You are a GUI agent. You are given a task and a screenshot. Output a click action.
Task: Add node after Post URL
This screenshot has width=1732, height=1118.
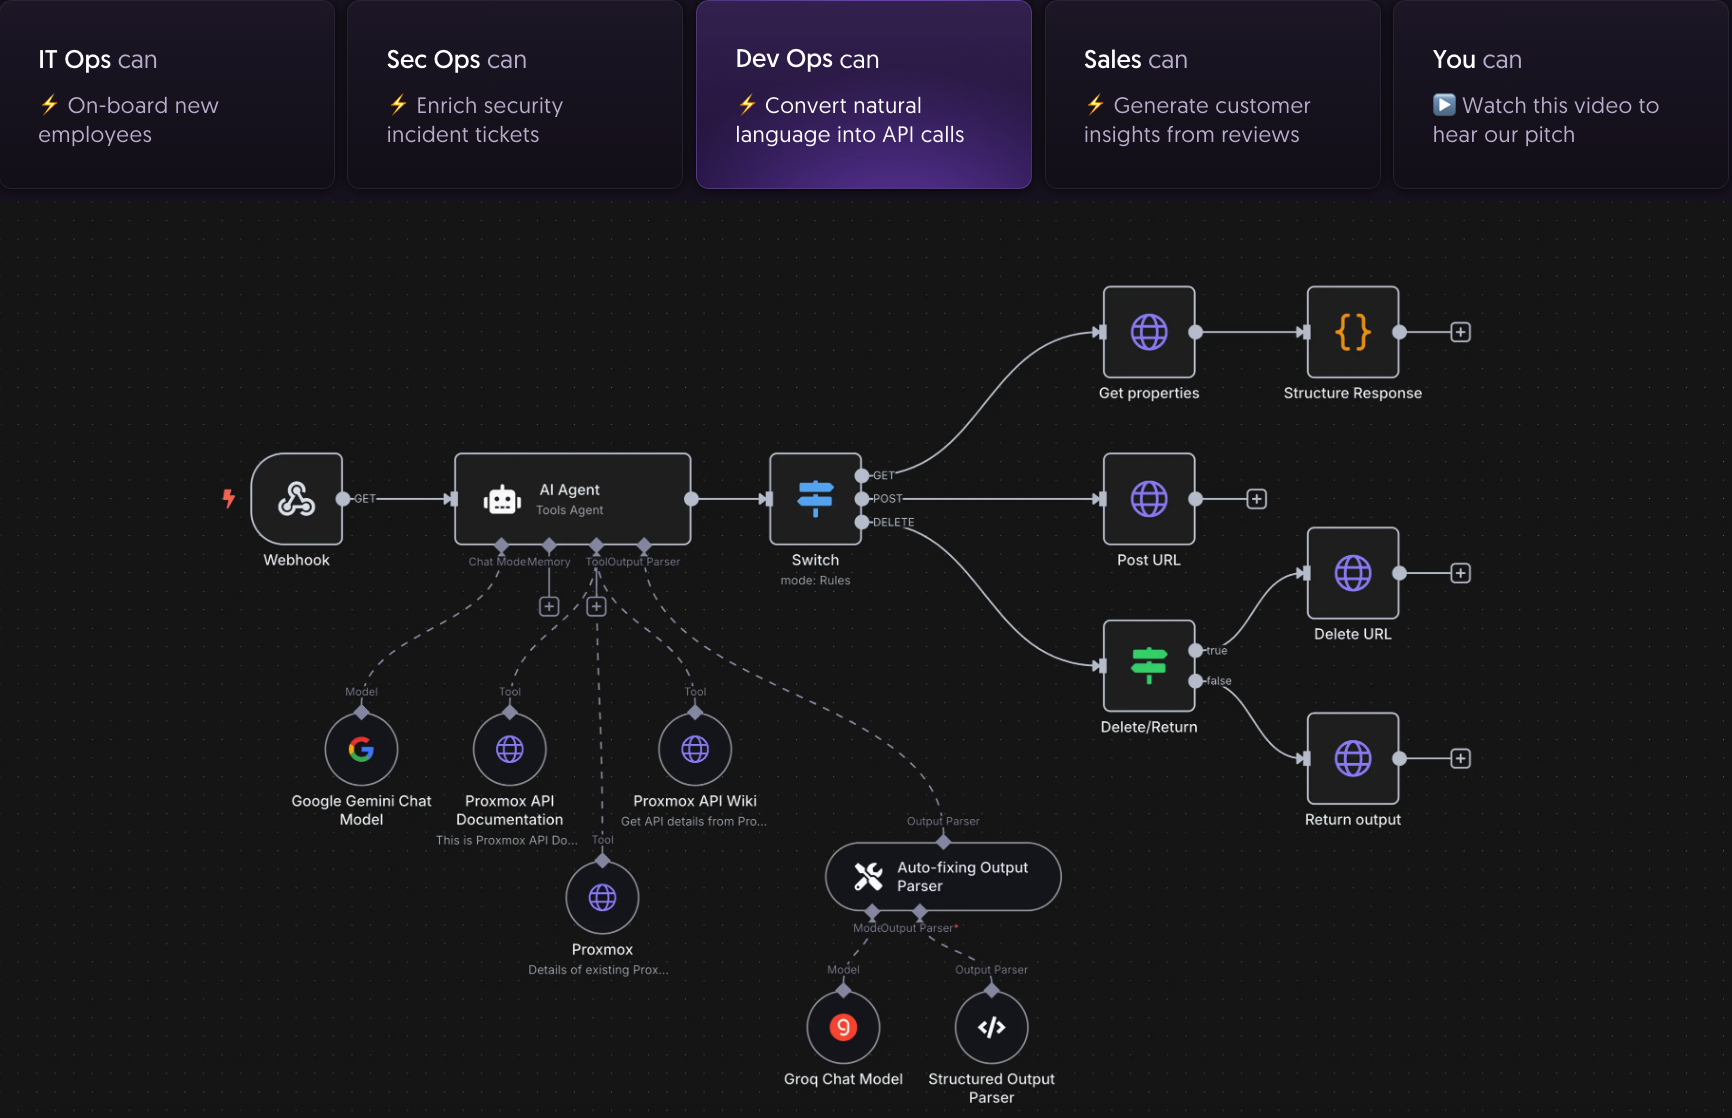point(1257,499)
